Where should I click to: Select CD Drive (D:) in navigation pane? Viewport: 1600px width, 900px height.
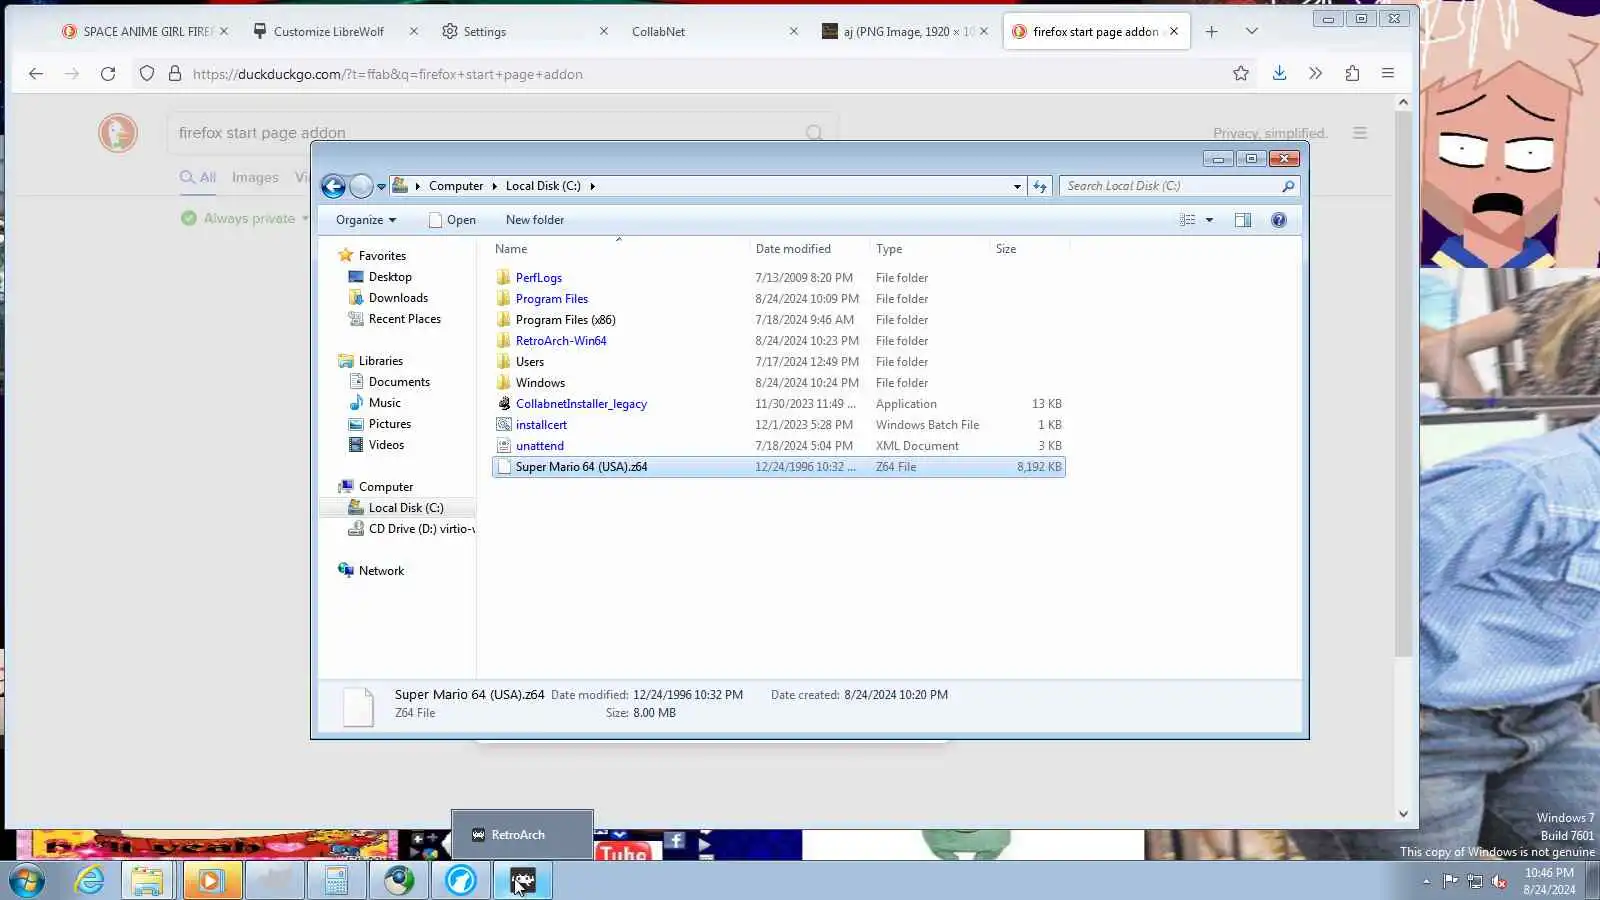[x=410, y=529]
